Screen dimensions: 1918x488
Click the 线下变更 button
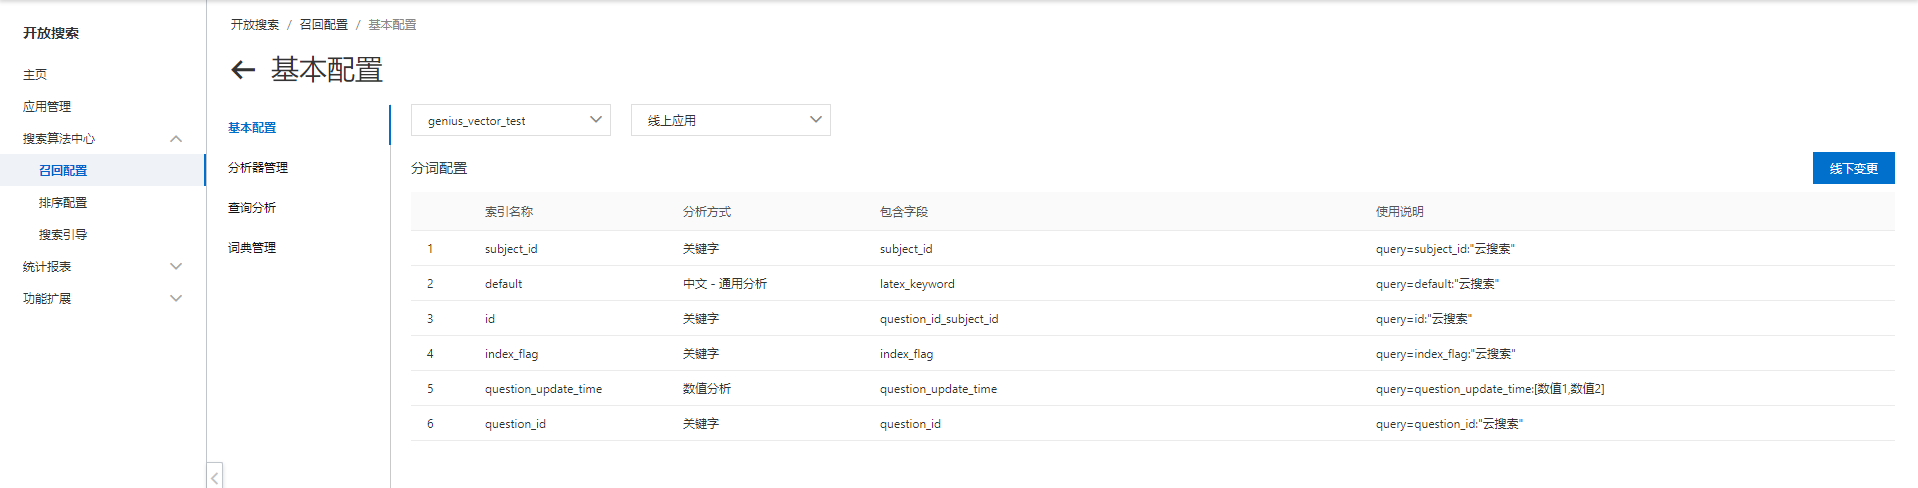(1853, 168)
